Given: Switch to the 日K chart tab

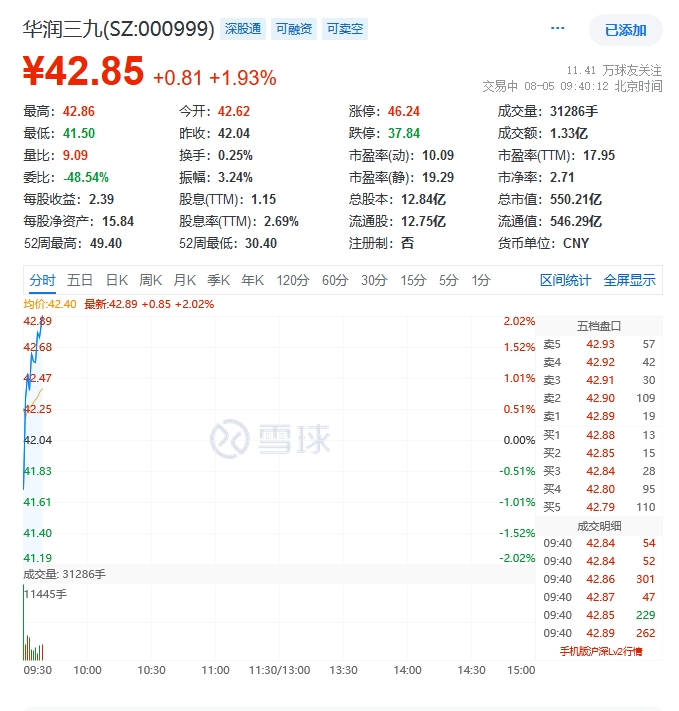Looking at the screenshot, I should (117, 280).
